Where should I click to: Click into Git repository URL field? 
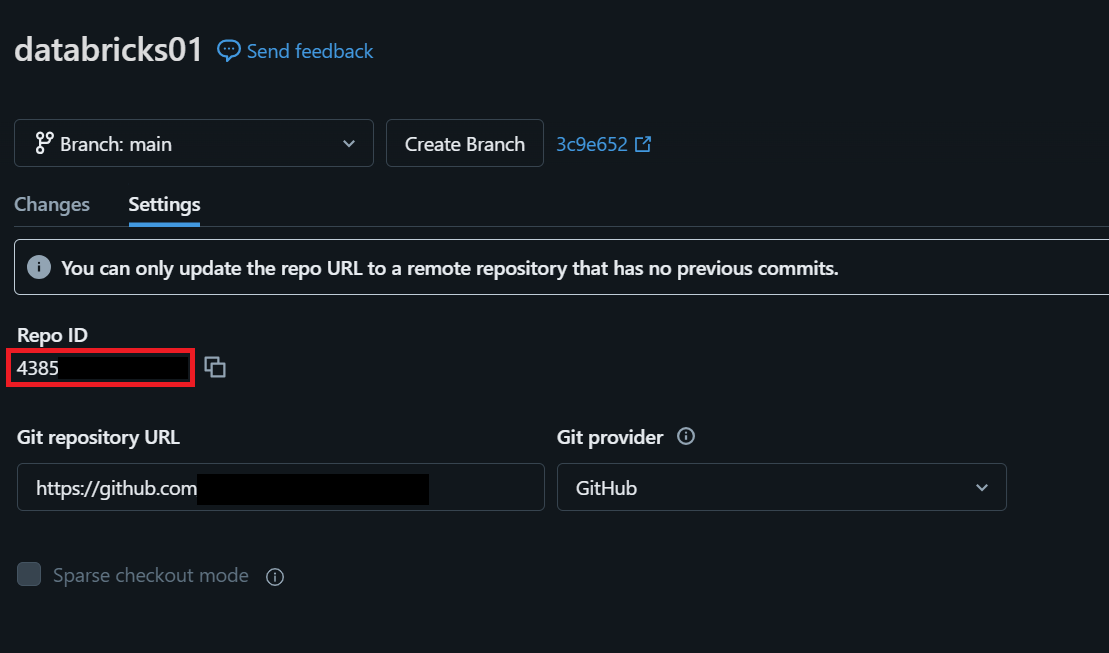coord(281,487)
